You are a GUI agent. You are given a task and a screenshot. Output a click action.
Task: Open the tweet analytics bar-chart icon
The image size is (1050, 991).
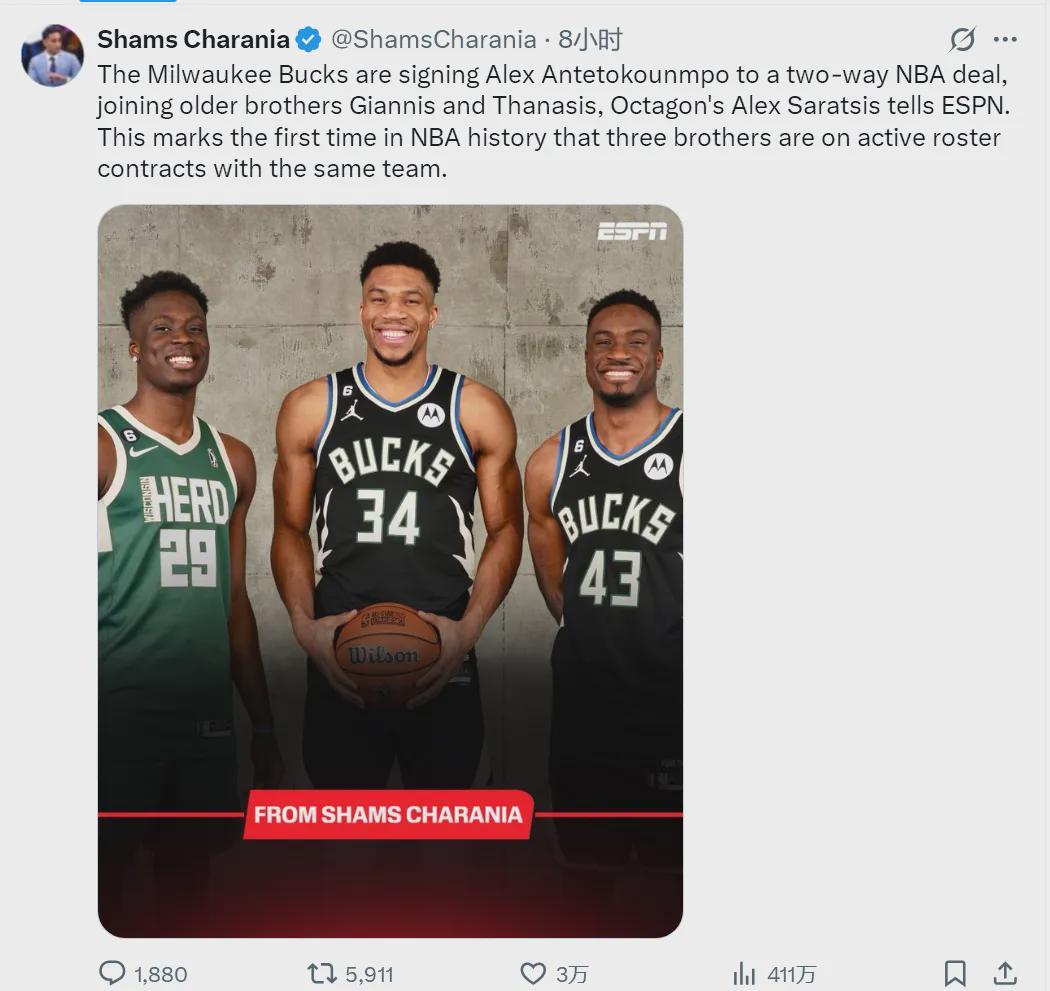point(743,973)
